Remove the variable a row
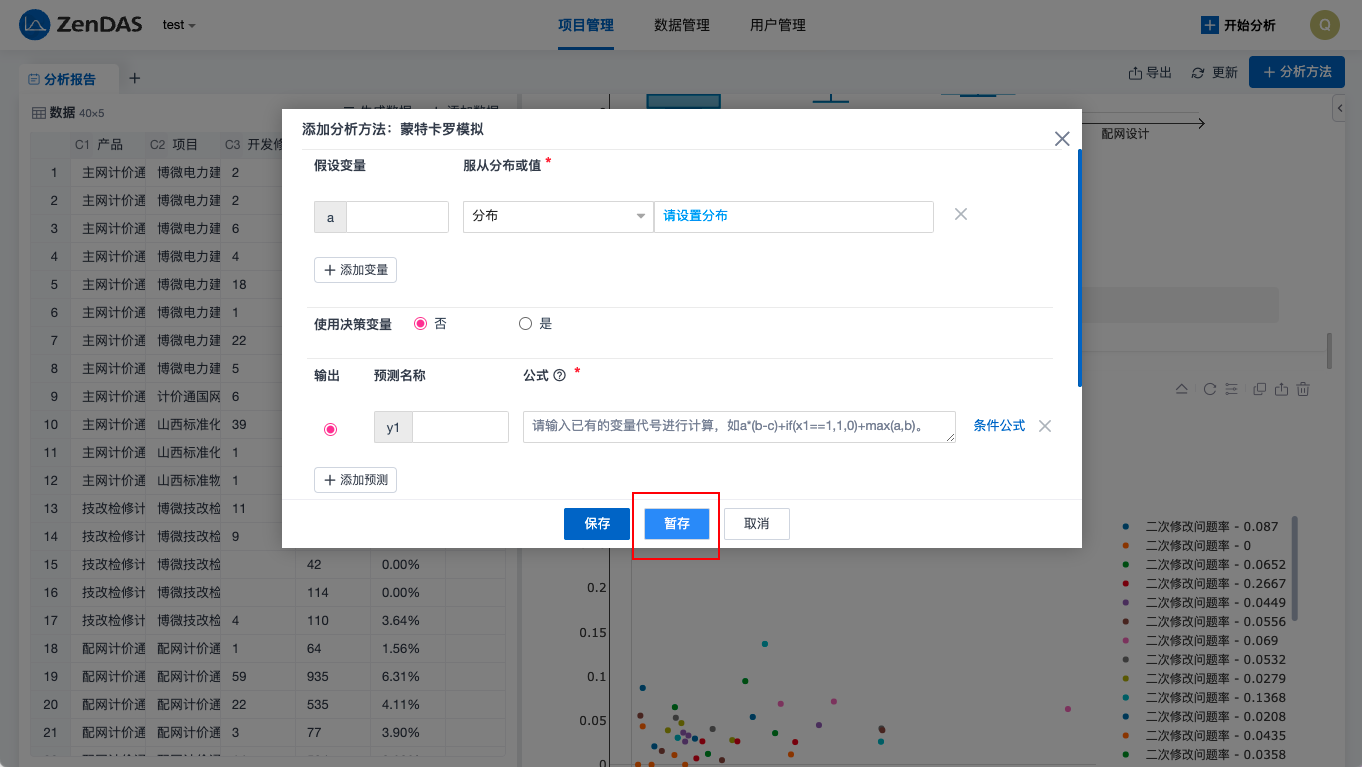 [x=960, y=214]
